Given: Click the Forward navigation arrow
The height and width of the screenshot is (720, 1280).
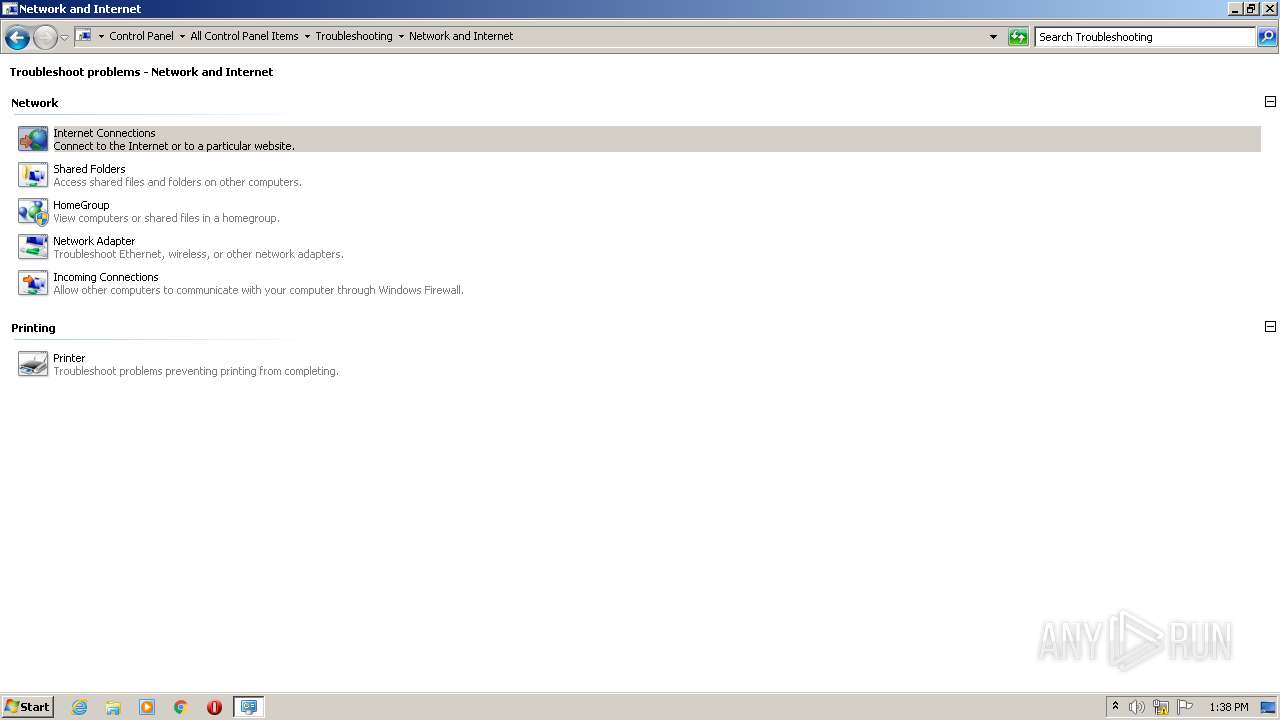Looking at the screenshot, I should pos(45,37).
